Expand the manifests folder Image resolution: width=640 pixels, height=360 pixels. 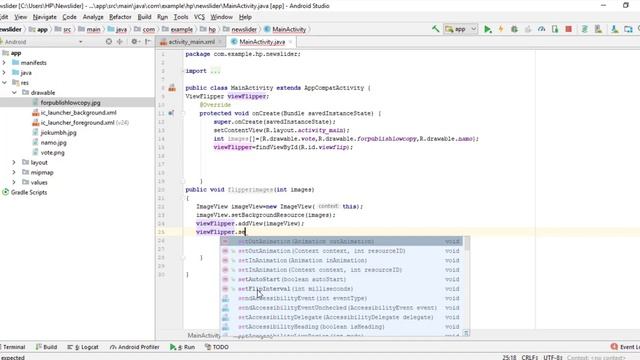pyautogui.click(x=4, y=62)
